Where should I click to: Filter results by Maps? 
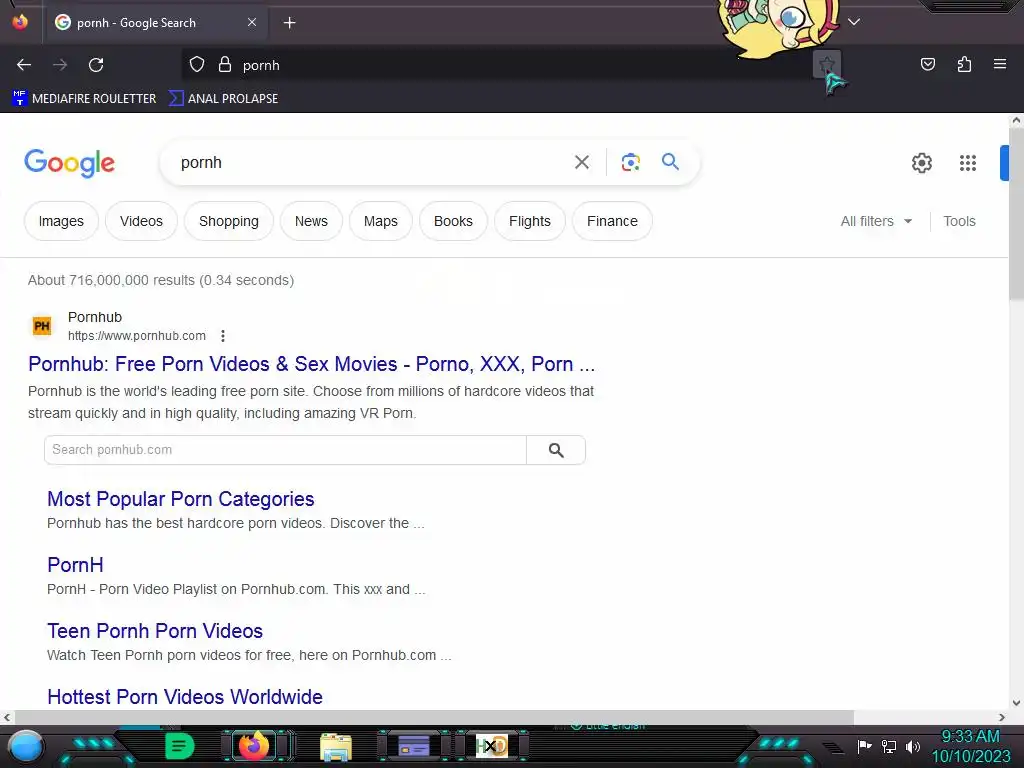tap(381, 221)
